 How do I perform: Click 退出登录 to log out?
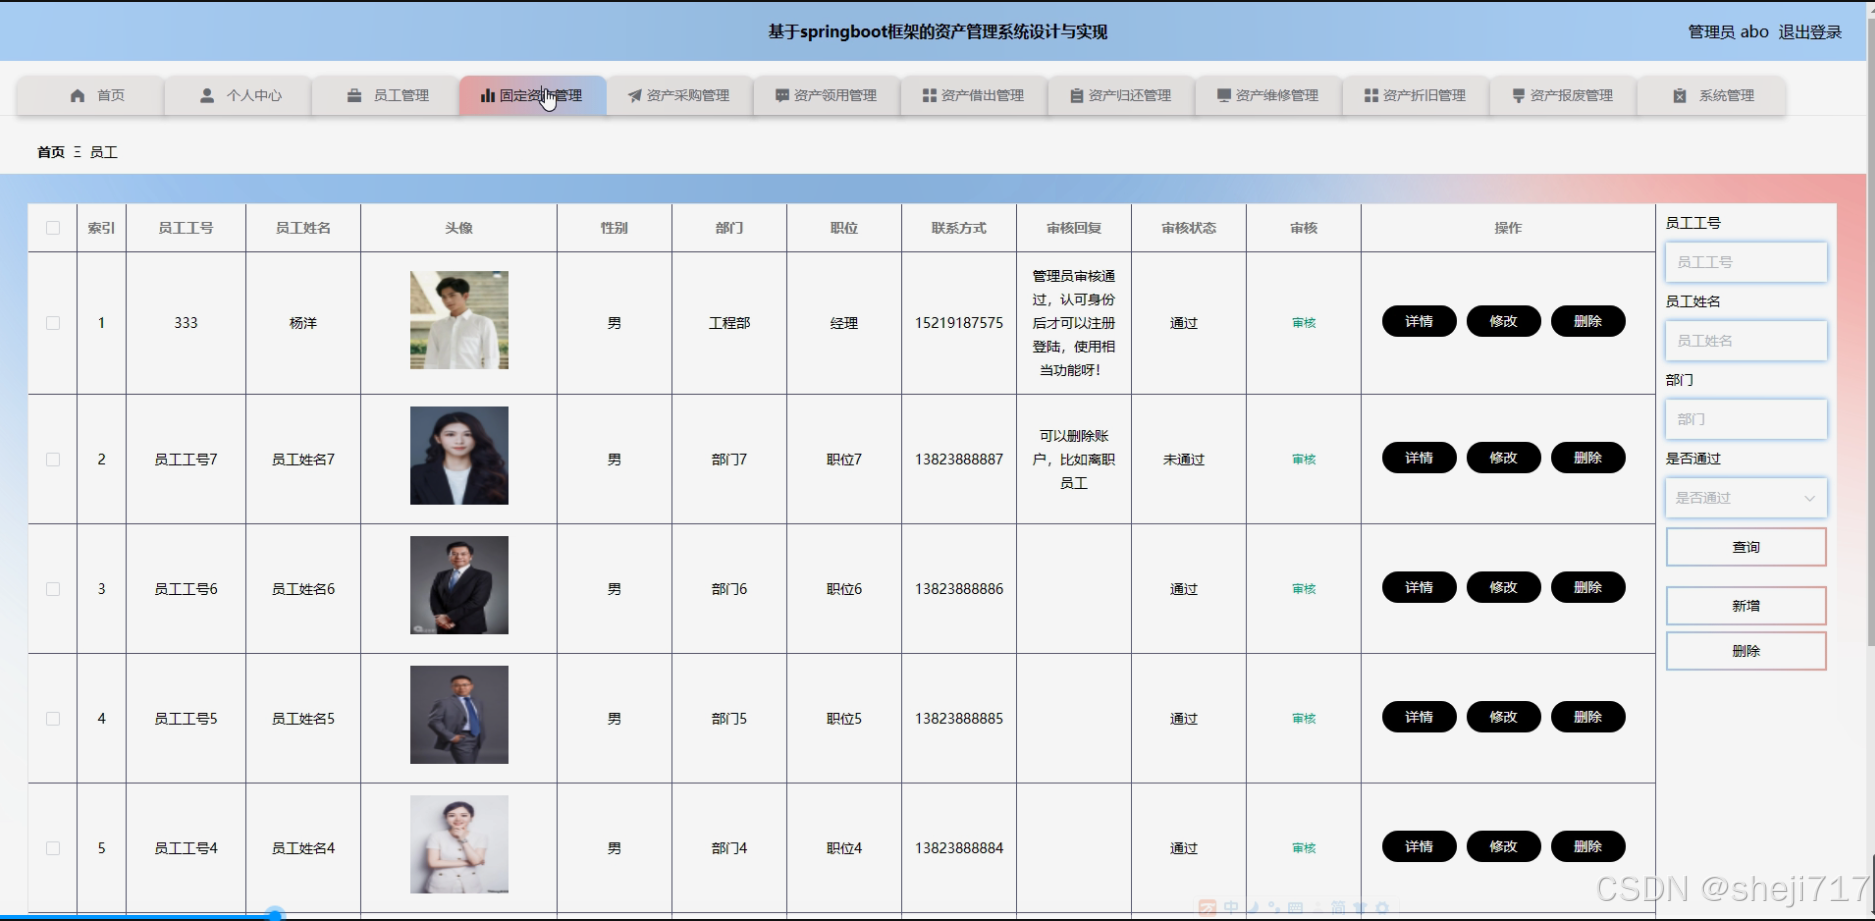click(x=1810, y=31)
